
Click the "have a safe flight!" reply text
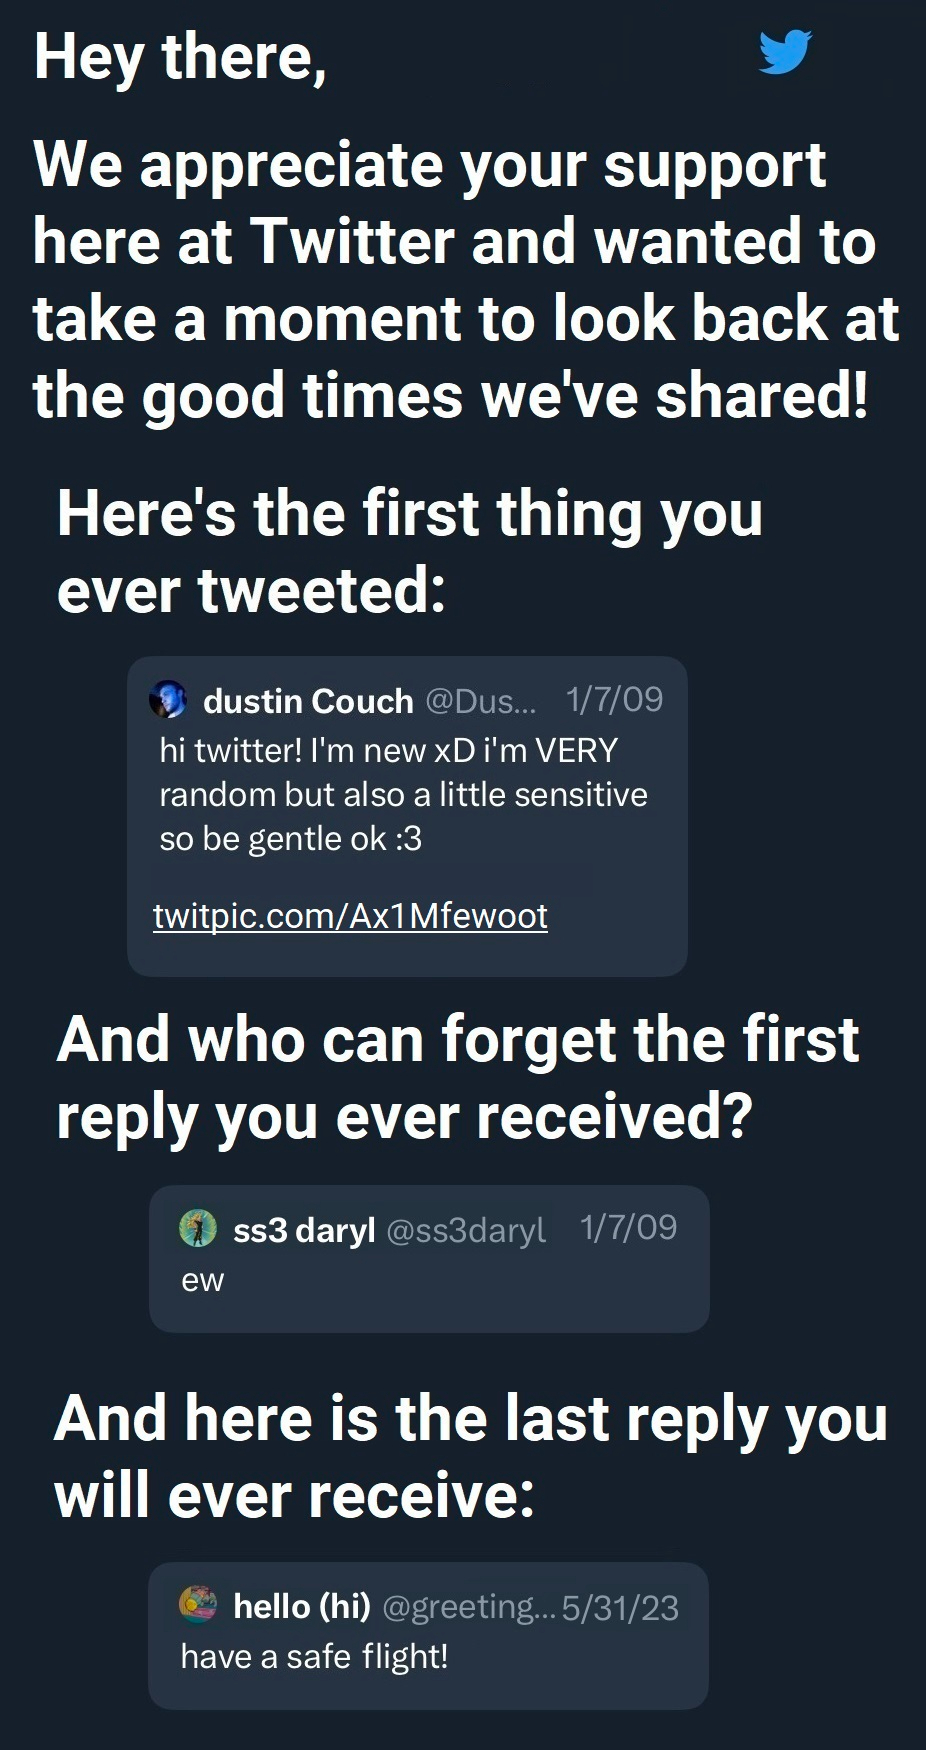(x=314, y=1657)
